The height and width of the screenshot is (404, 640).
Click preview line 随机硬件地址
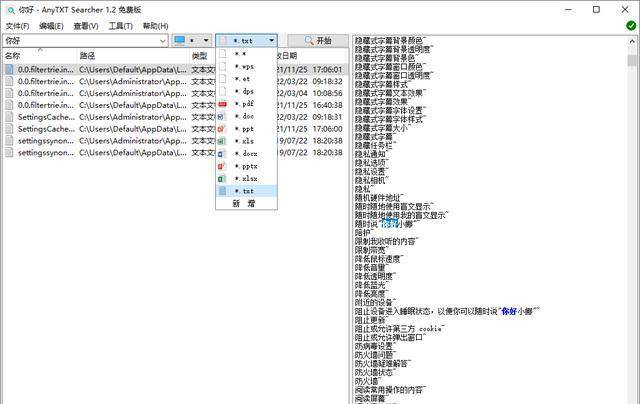click(x=379, y=198)
